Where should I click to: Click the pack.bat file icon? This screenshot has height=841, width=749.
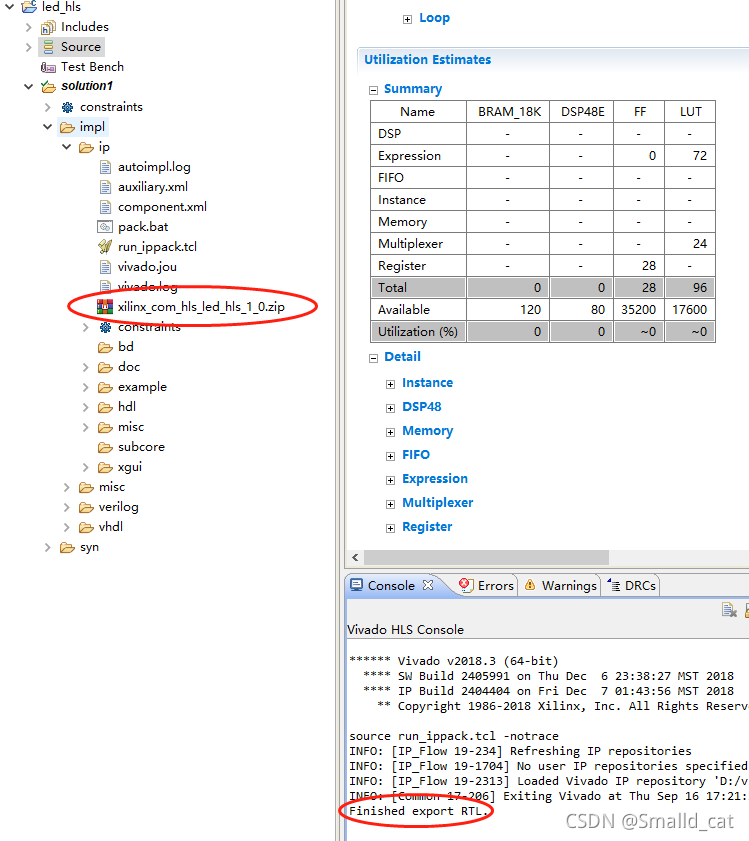pyautogui.click(x=105, y=227)
